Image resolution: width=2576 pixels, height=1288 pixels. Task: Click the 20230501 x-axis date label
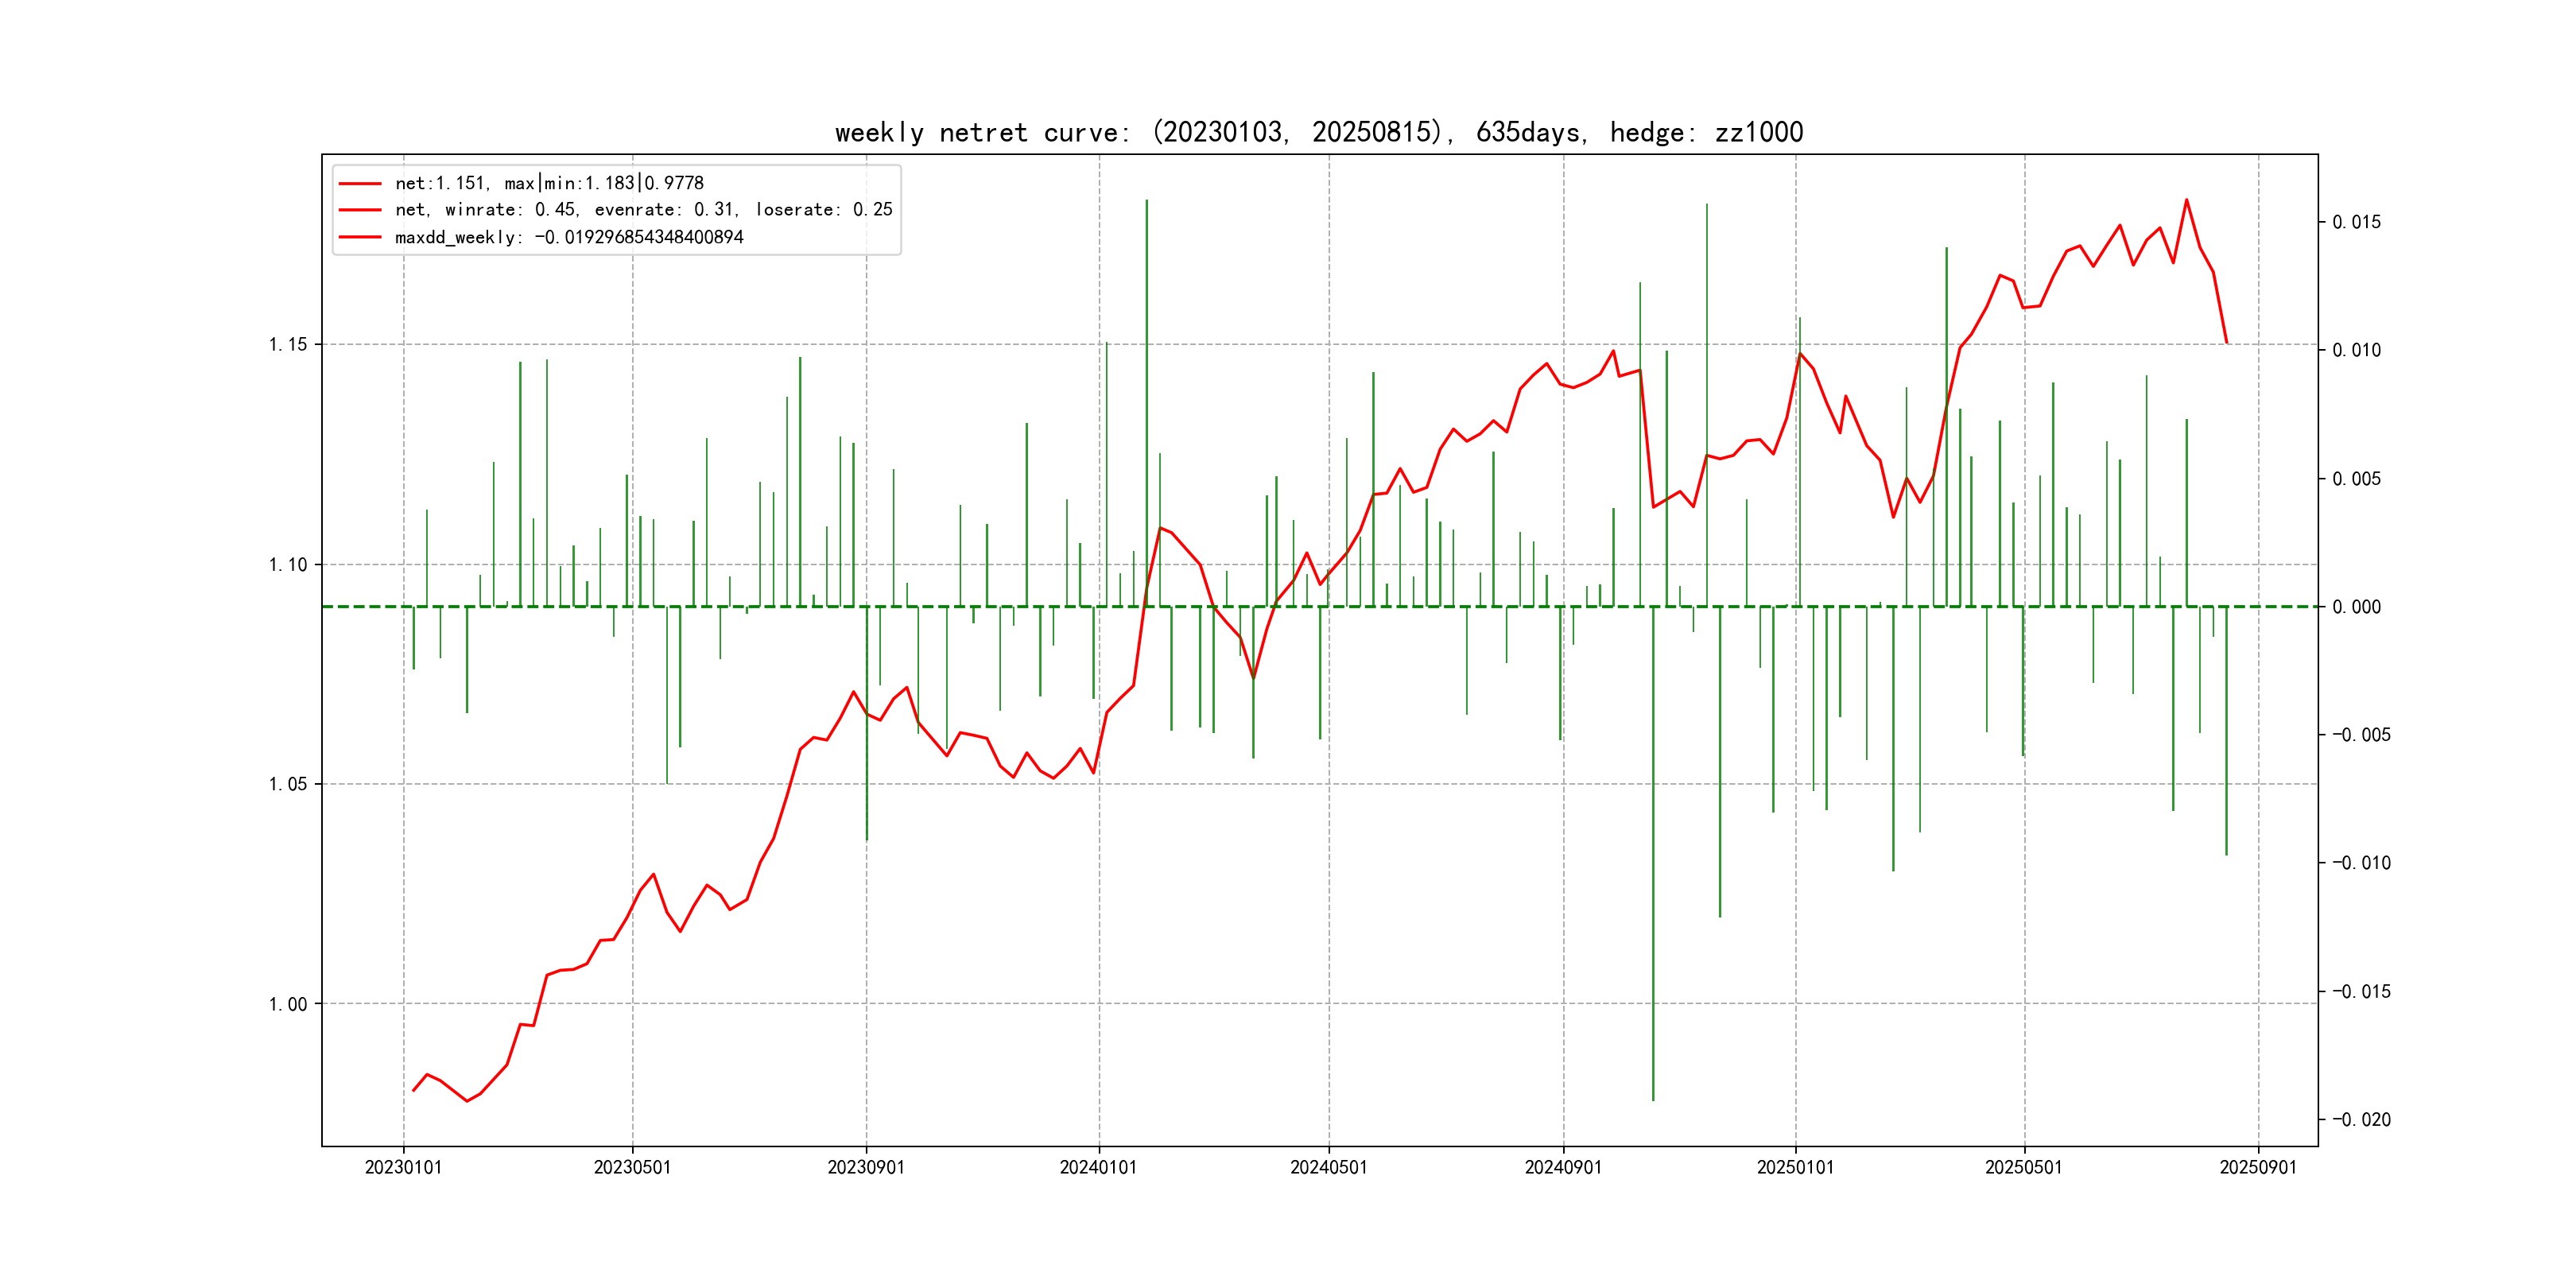click(632, 1167)
